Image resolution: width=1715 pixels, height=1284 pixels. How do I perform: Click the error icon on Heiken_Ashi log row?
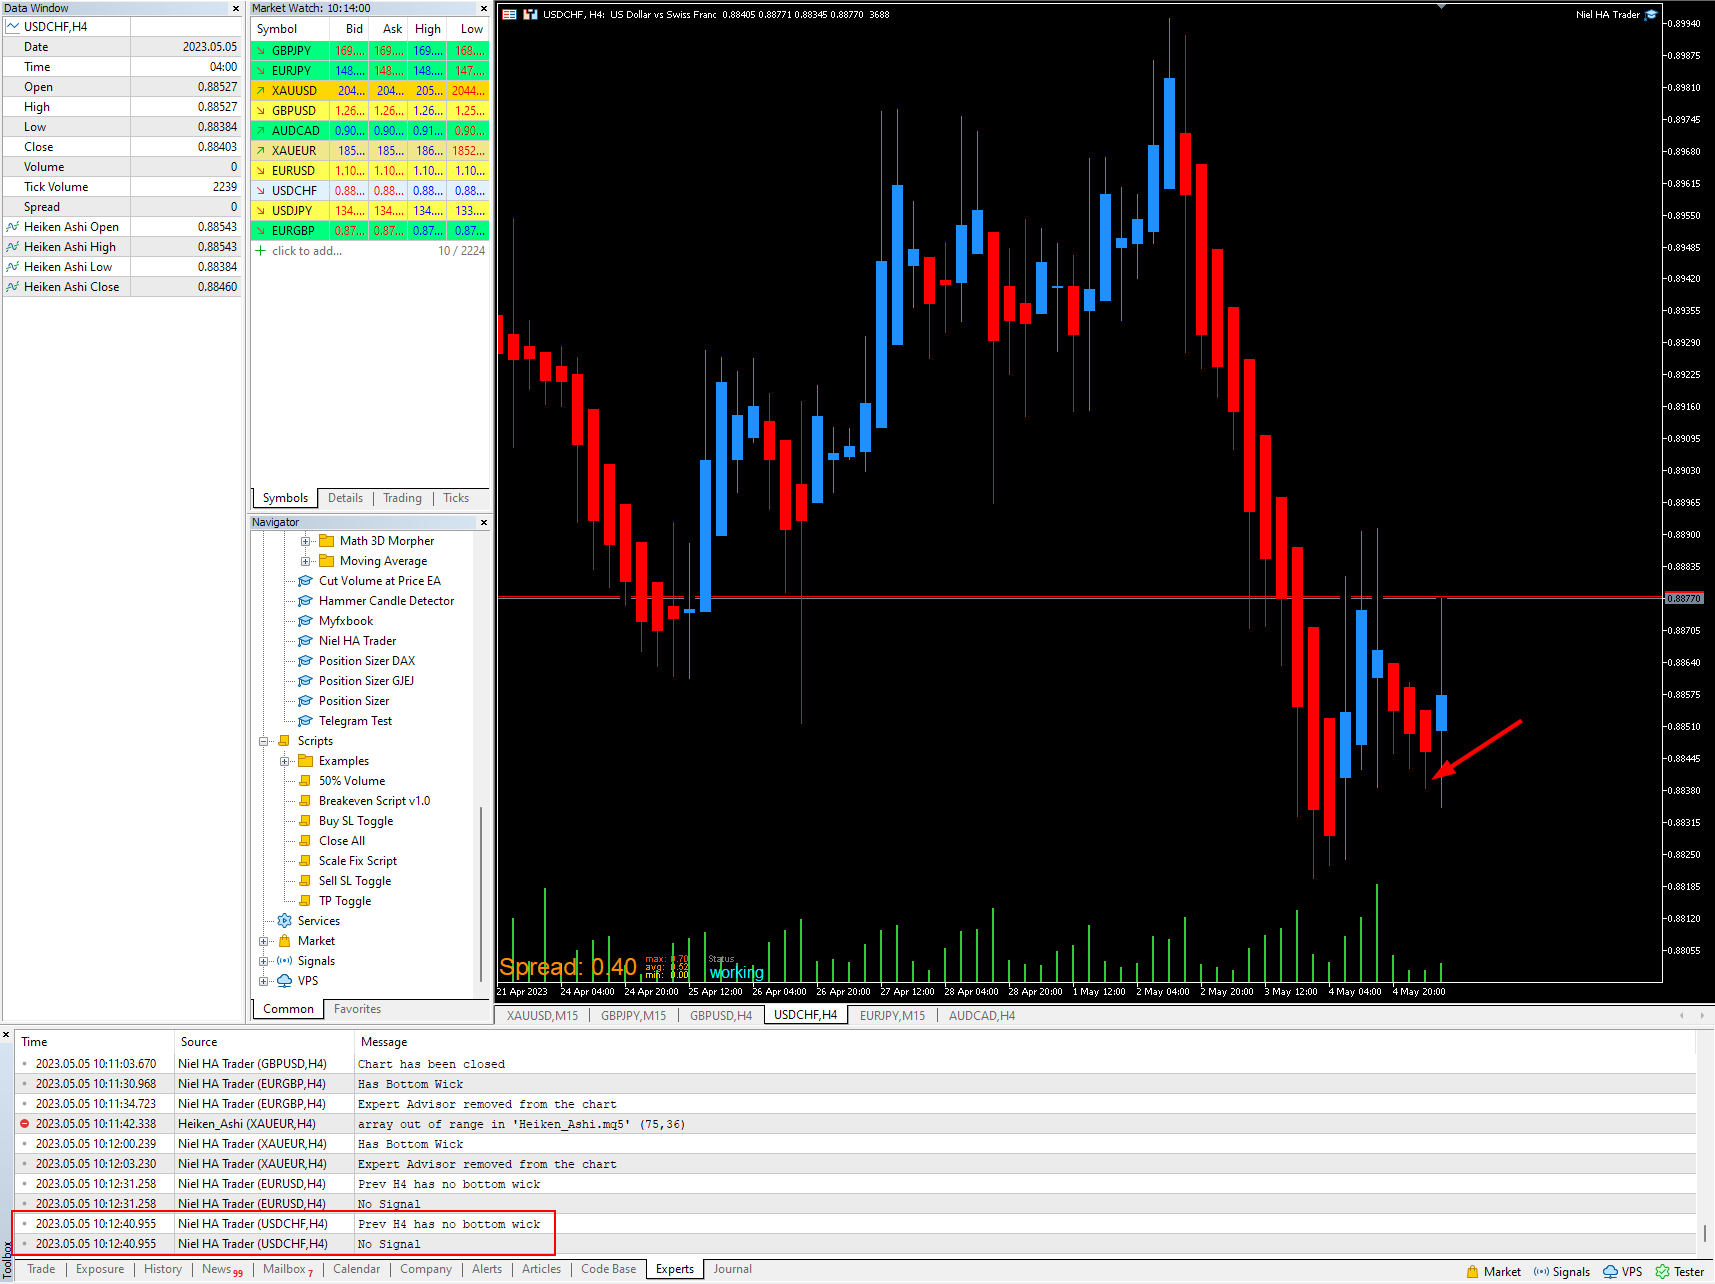click(24, 1124)
